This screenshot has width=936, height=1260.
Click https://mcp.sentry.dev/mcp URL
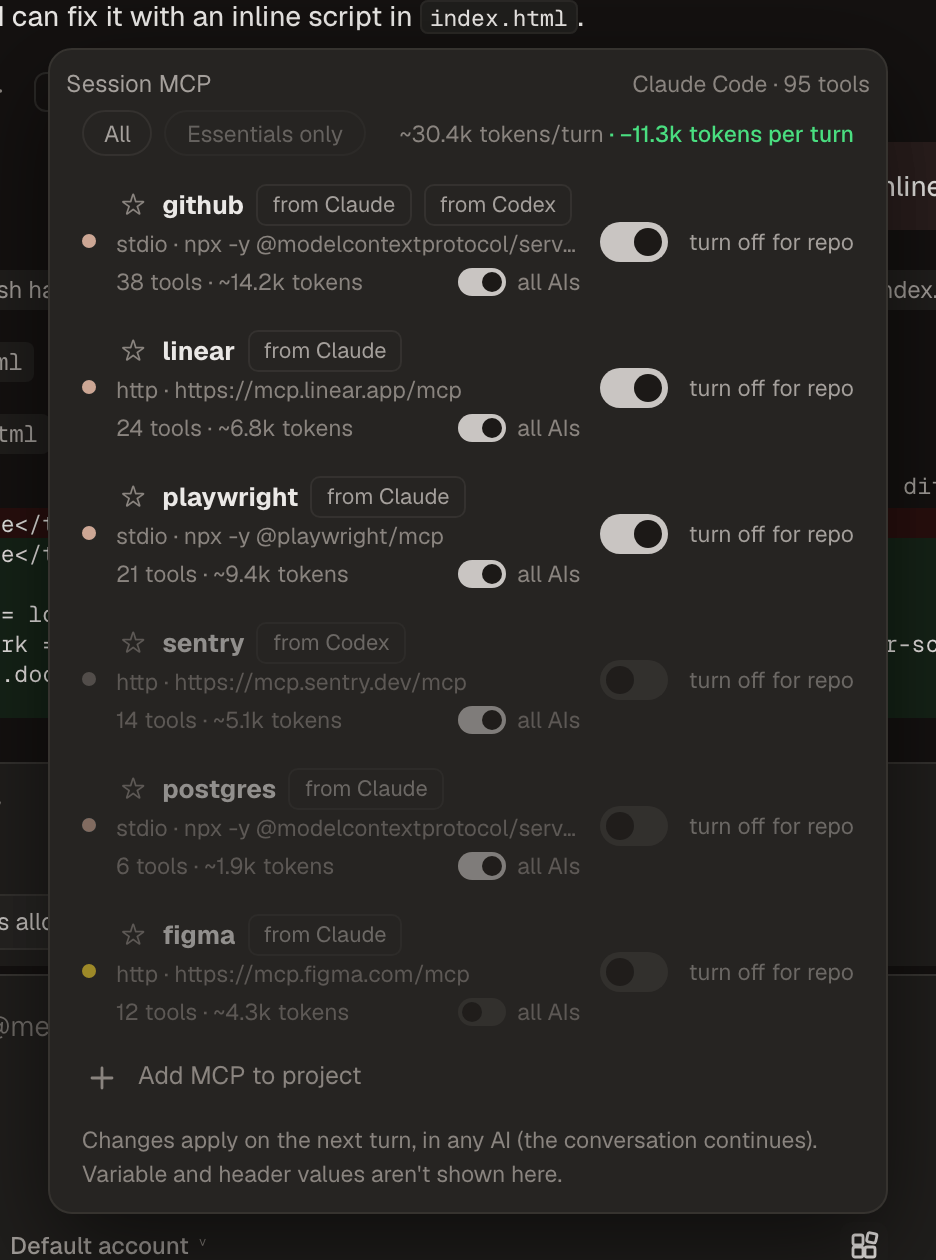point(320,682)
